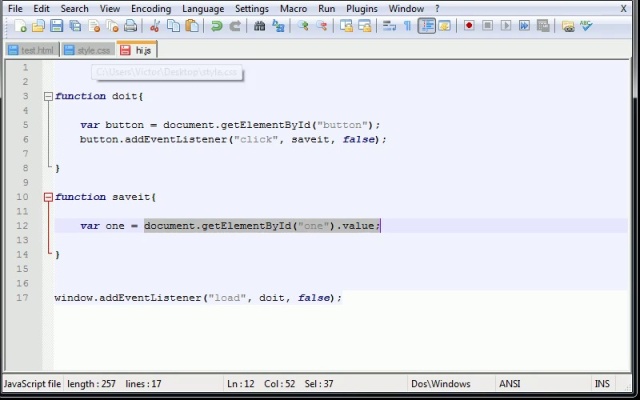
Task: Open the Language menu
Action: 203,9
